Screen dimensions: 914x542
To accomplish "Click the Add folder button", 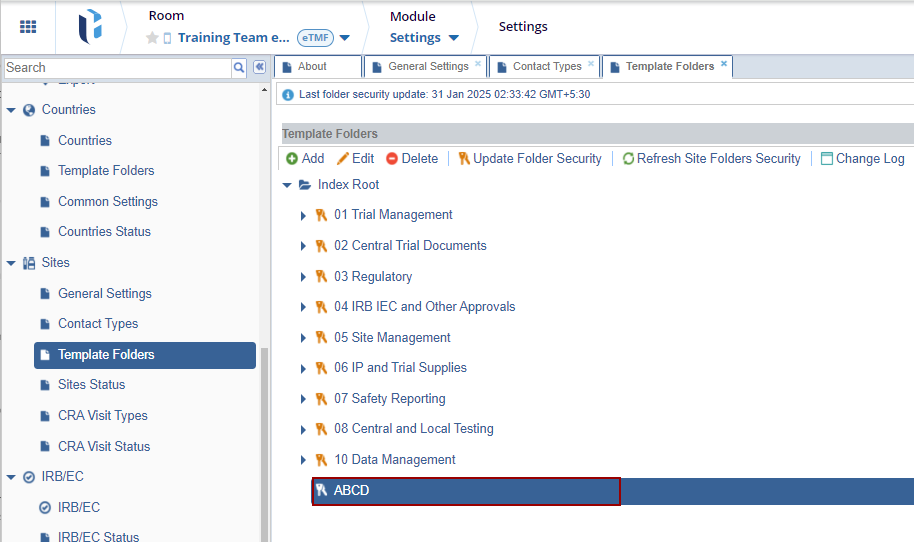I will coord(304,158).
